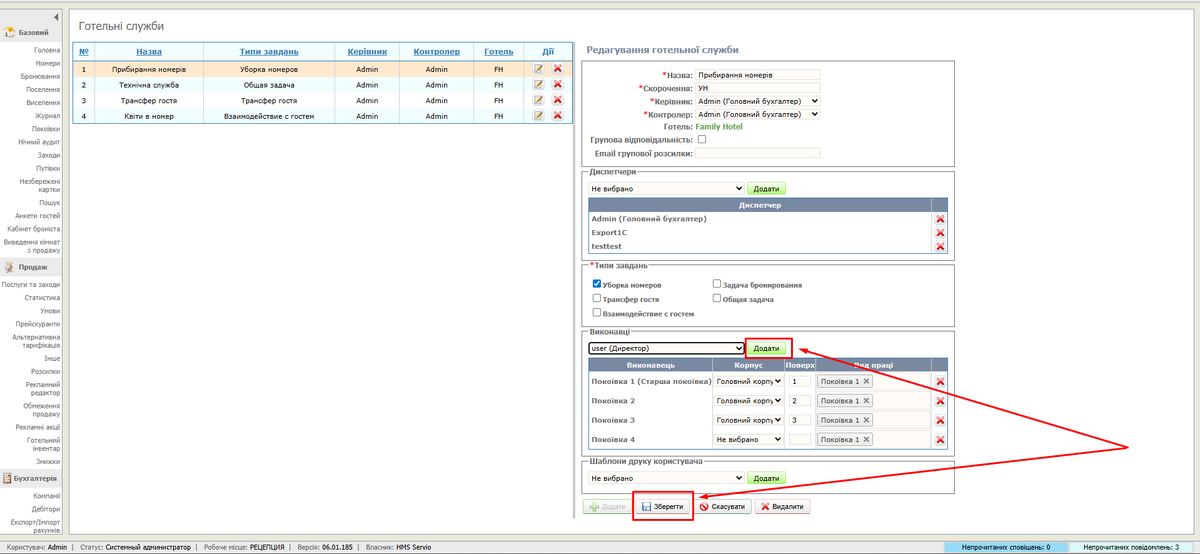Open the Корпус dropdown for Покоївка 4

(x=748, y=439)
